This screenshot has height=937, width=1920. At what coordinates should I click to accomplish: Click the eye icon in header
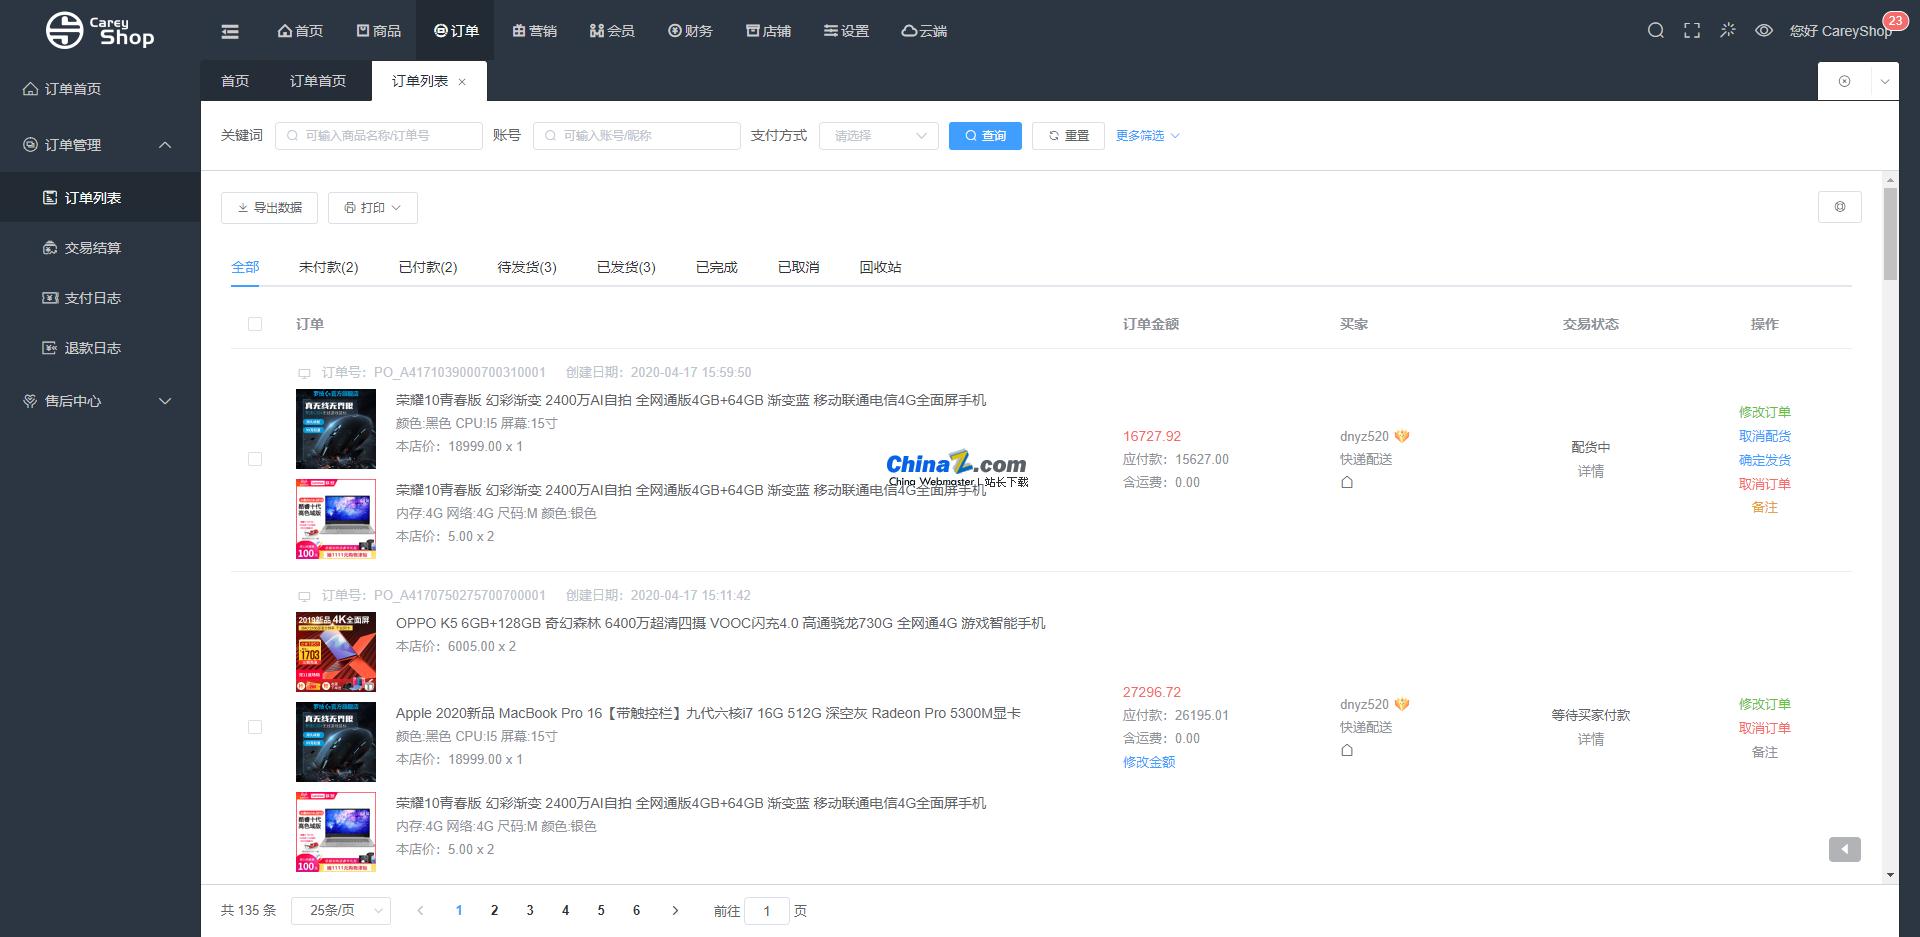coord(1764,31)
